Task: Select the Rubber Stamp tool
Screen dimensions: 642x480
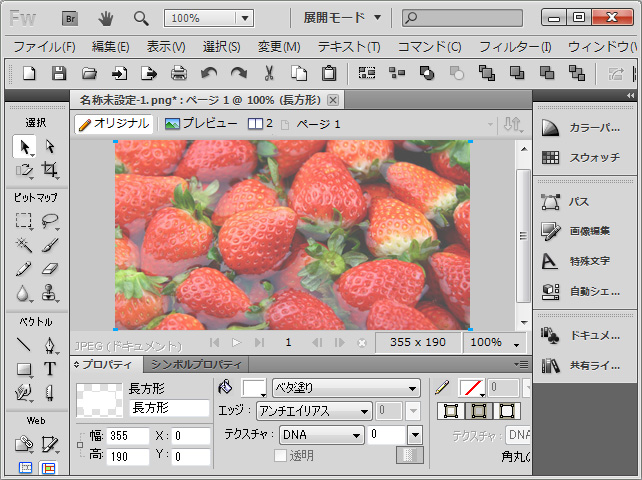Action: point(50,293)
